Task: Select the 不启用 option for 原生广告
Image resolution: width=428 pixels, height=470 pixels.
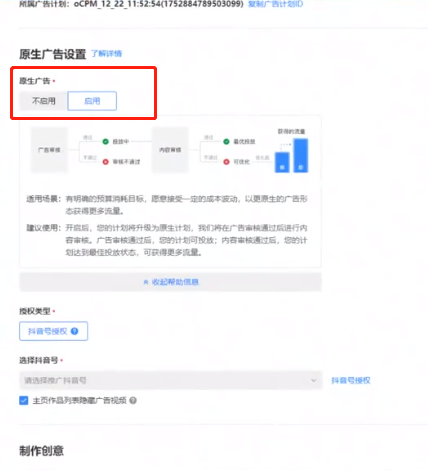Action: click(x=43, y=101)
